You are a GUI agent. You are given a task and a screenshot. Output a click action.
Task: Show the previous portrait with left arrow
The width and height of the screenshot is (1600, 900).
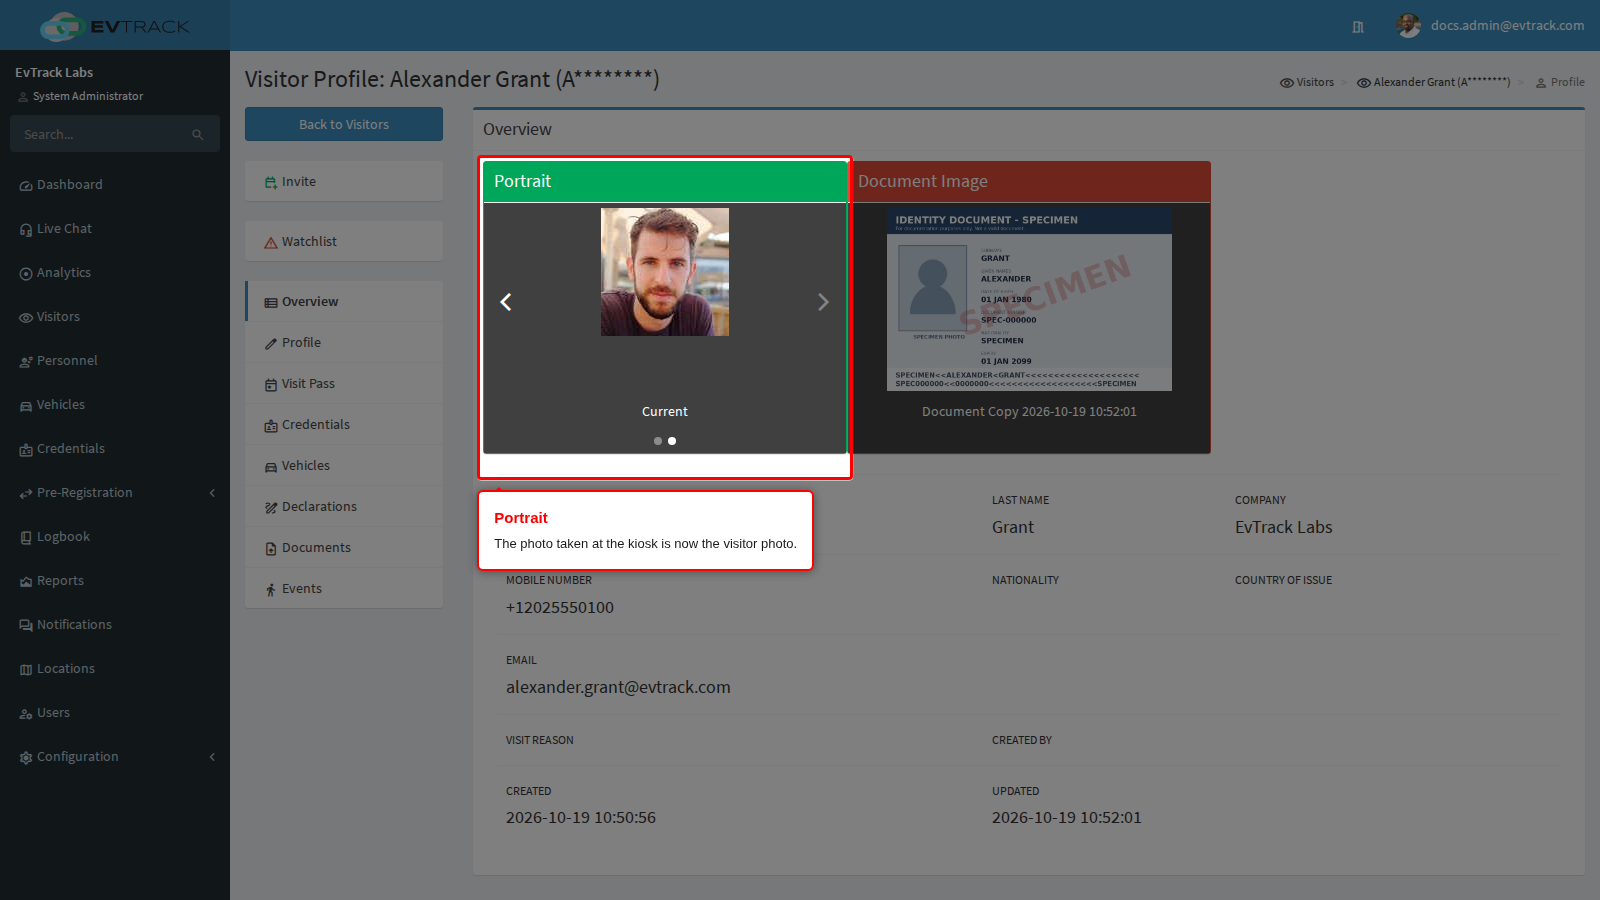(x=506, y=302)
